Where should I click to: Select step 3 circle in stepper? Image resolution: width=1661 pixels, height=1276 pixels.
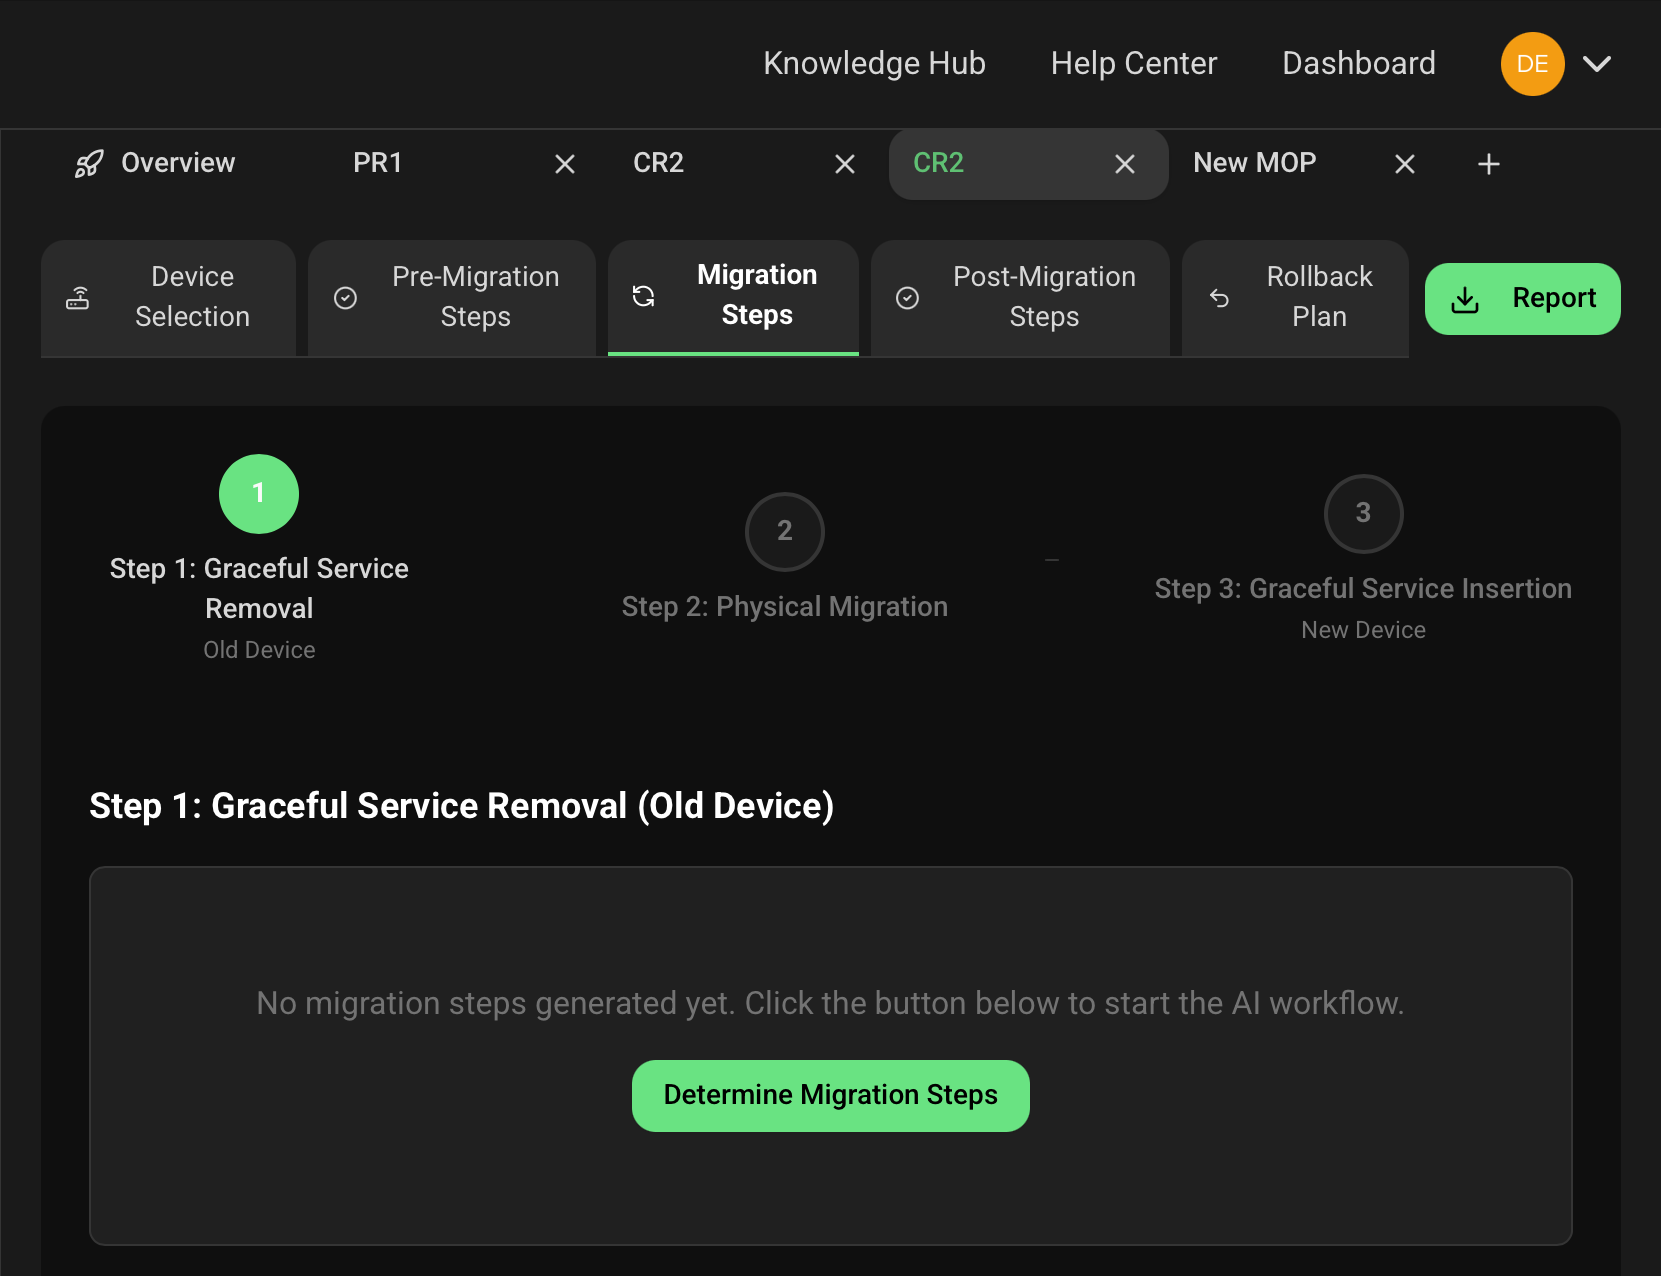pyautogui.click(x=1363, y=514)
